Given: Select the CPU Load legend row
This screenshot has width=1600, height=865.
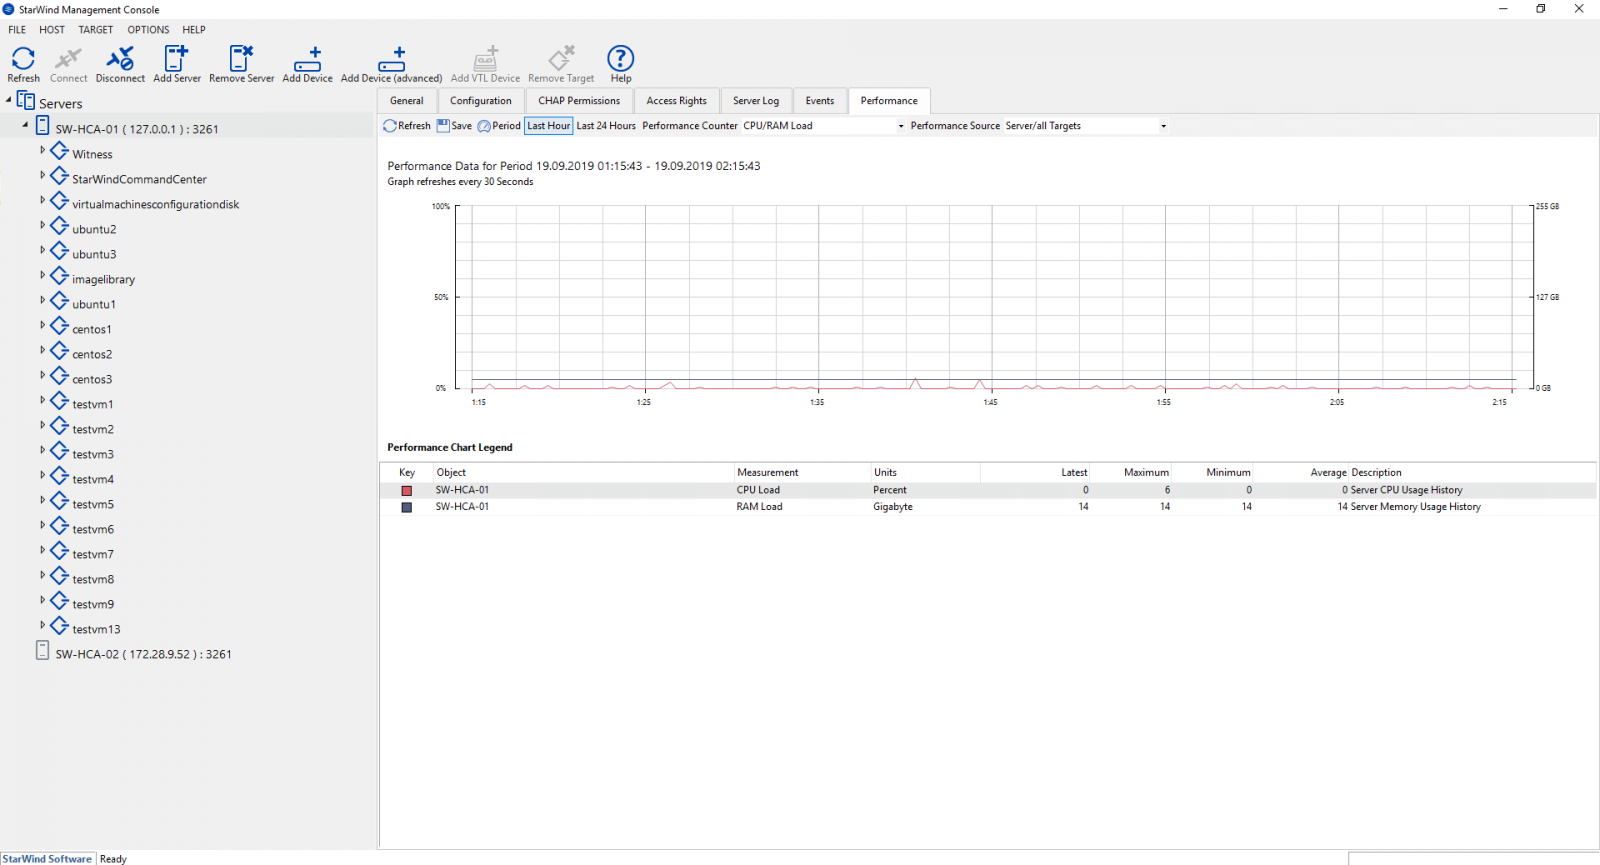Looking at the screenshot, I should click(988, 490).
